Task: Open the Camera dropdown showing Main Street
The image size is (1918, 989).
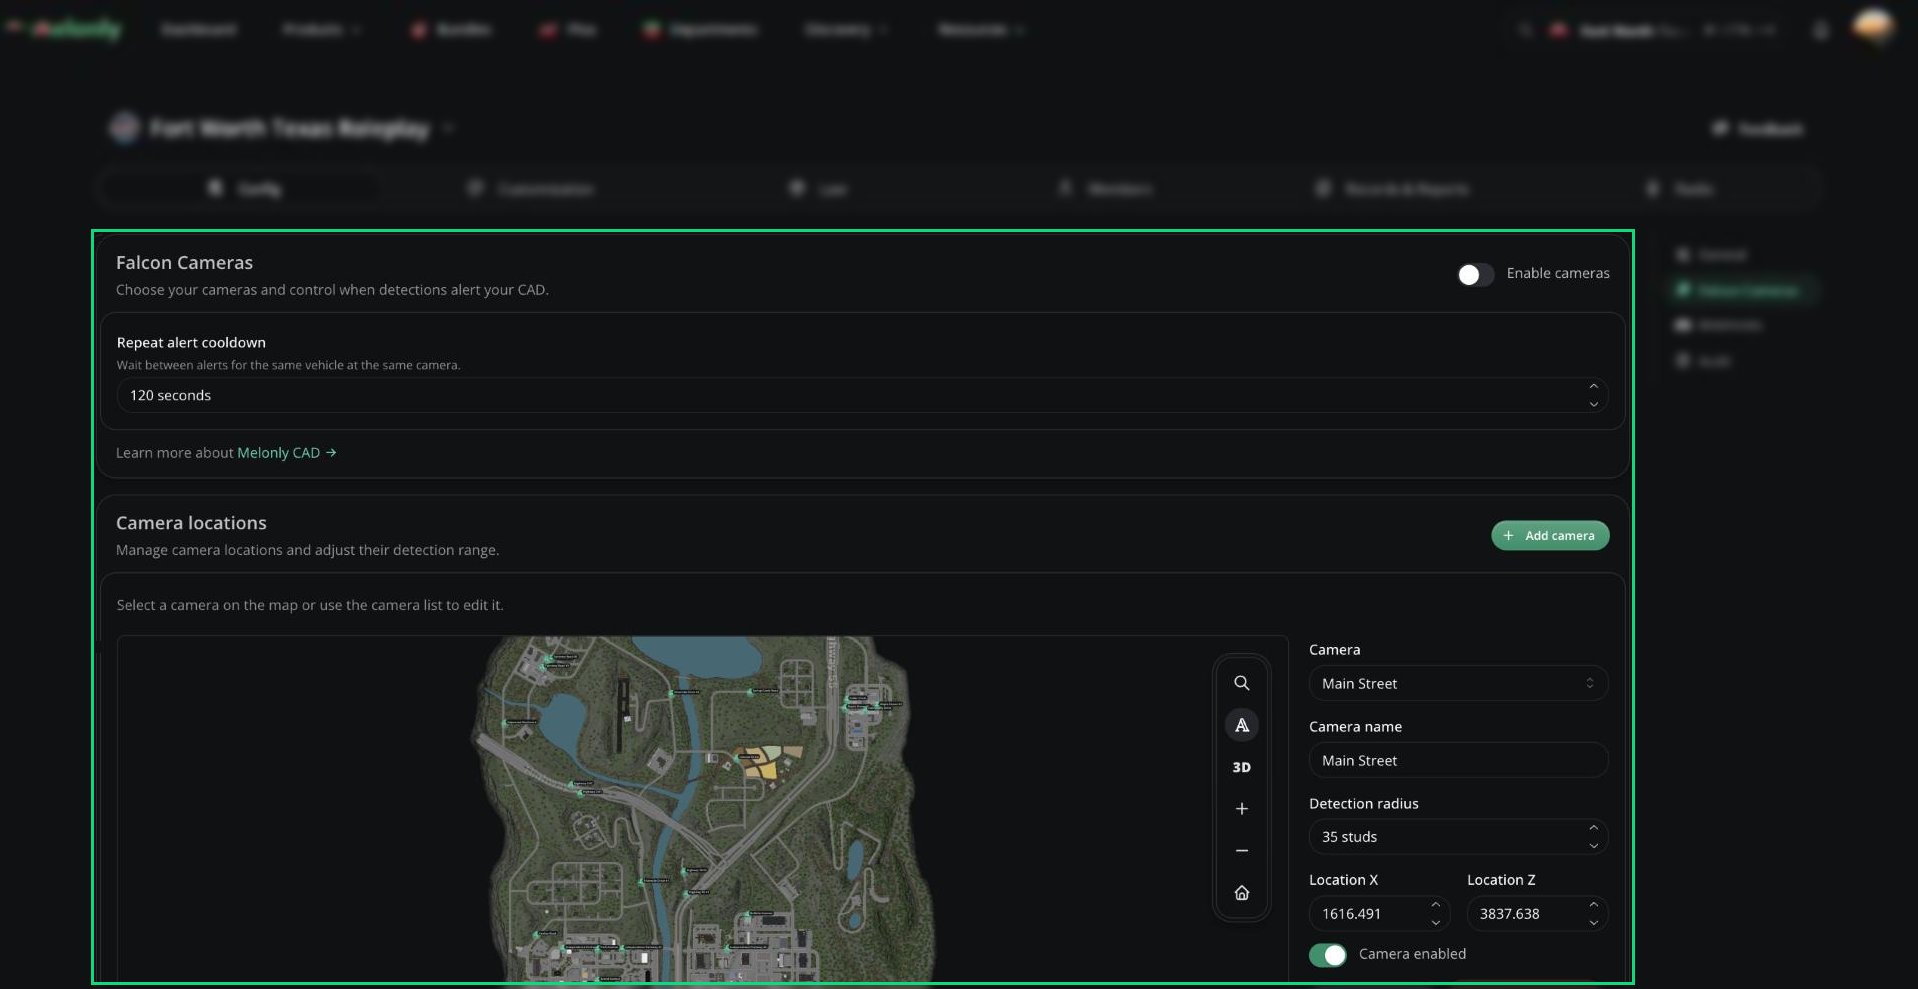Action: [1458, 683]
